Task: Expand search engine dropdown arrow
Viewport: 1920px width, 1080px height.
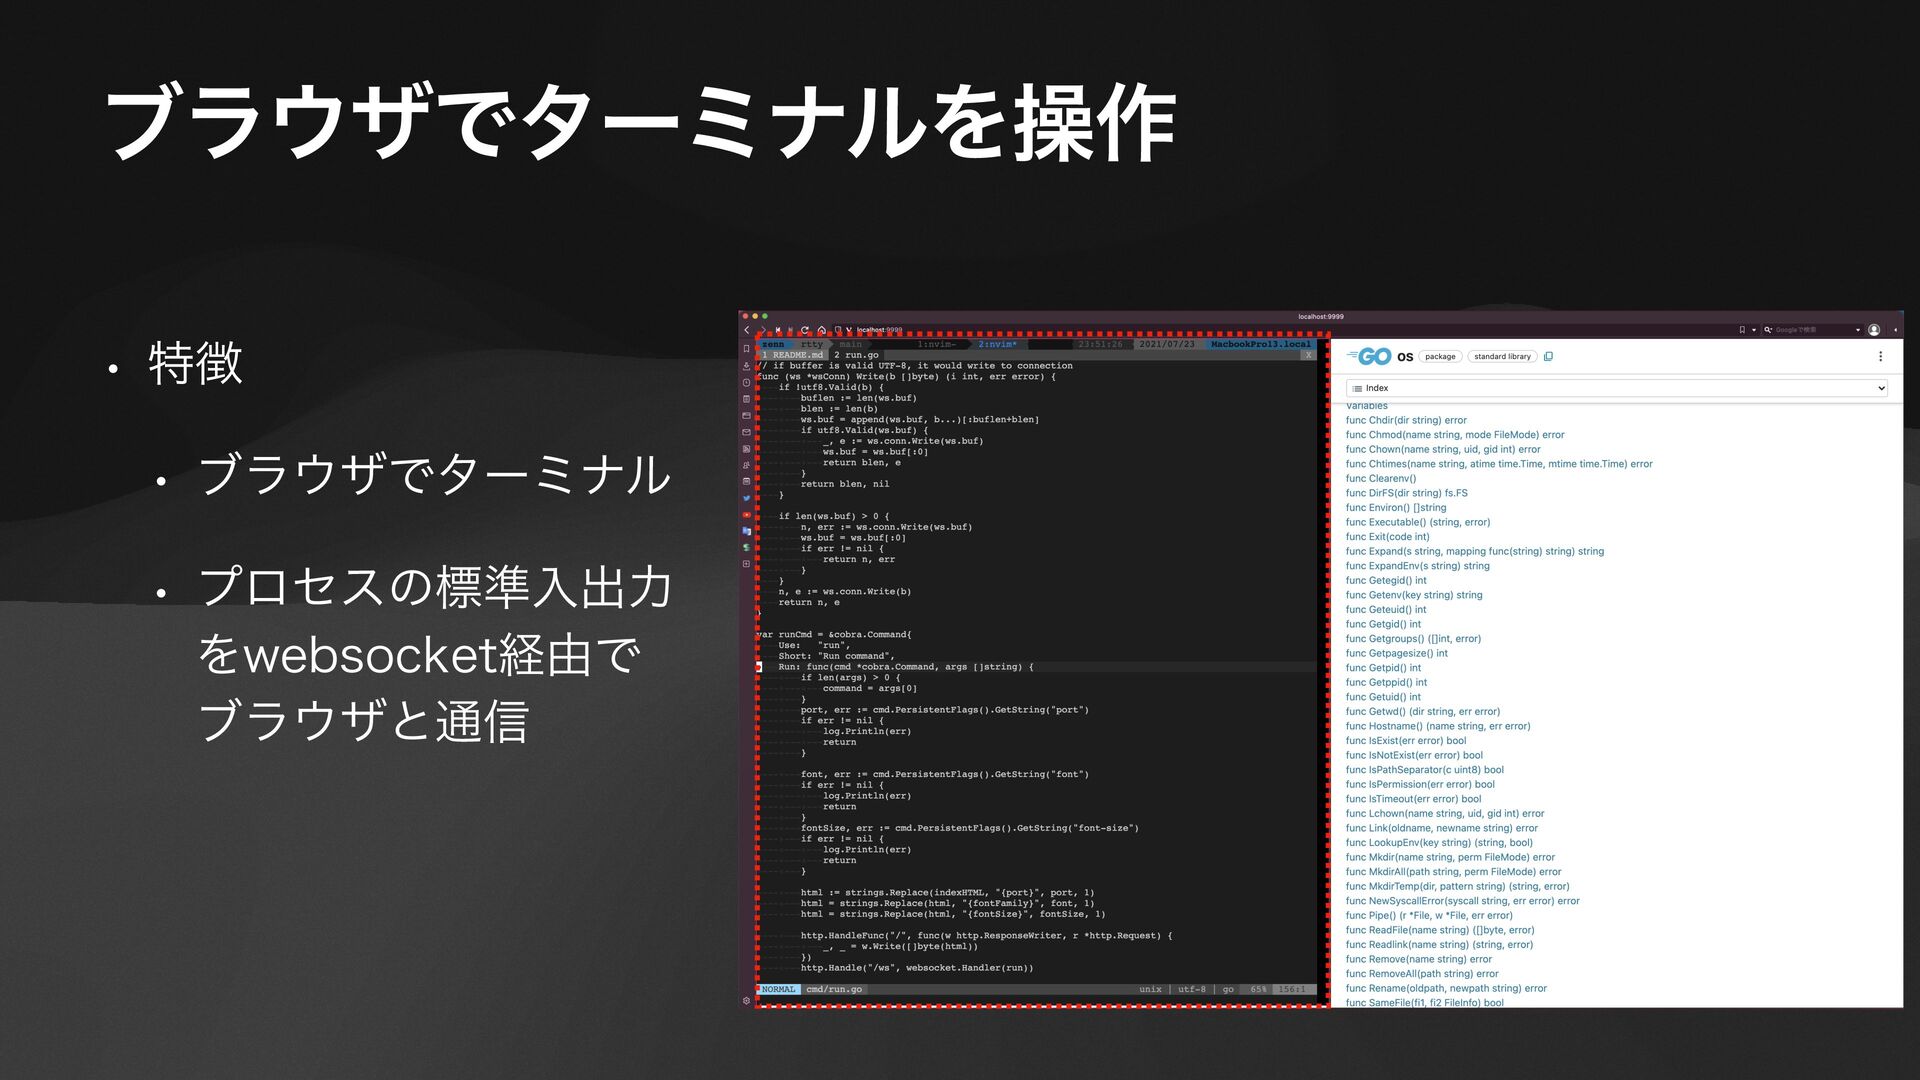Action: pos(1858,330)
